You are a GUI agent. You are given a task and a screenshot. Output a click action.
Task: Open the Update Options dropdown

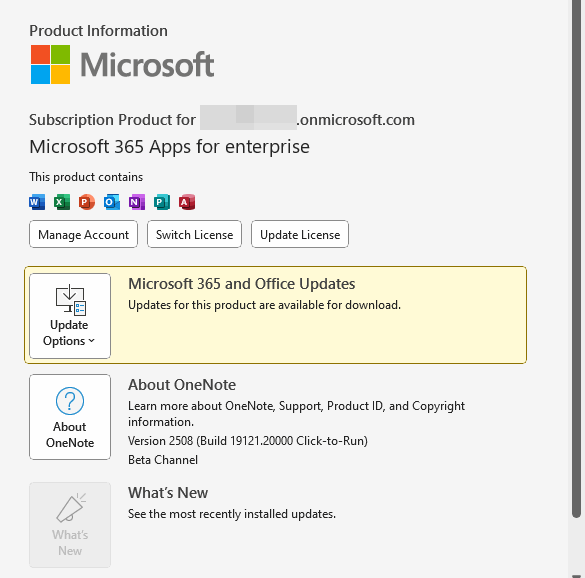(70, 316)
